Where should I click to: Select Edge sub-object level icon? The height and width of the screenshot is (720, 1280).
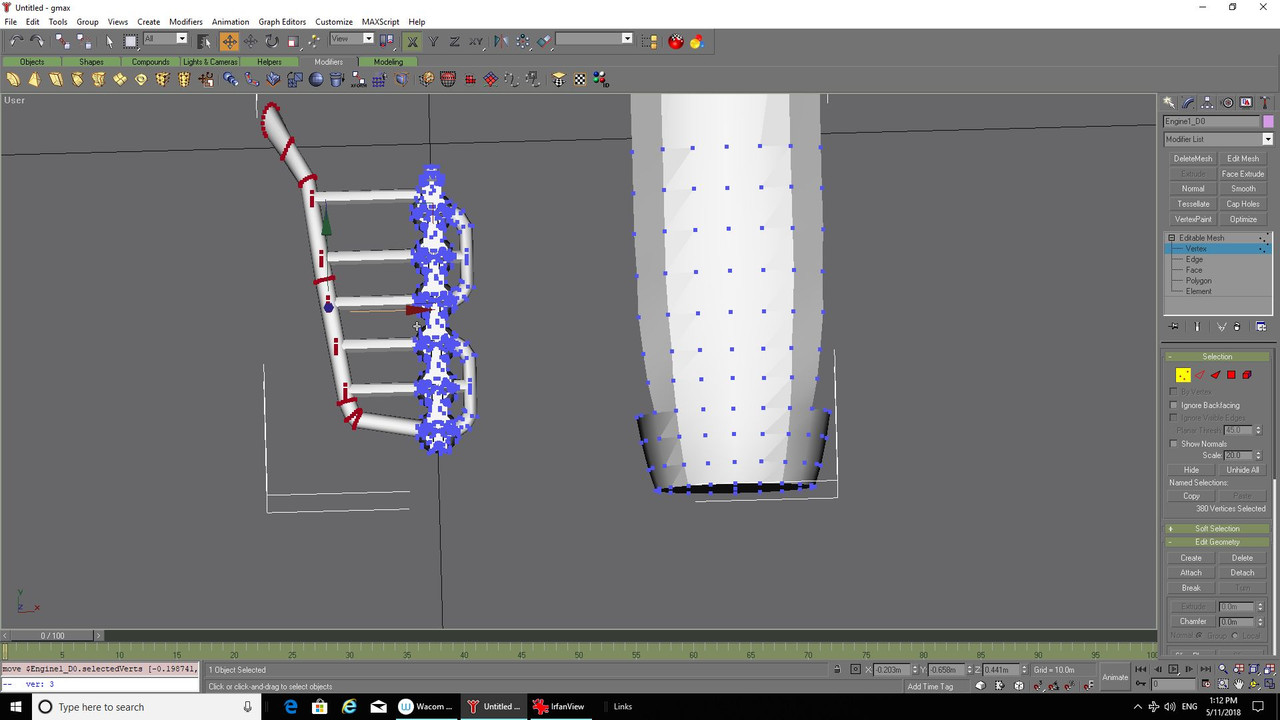click(1199, 375)
